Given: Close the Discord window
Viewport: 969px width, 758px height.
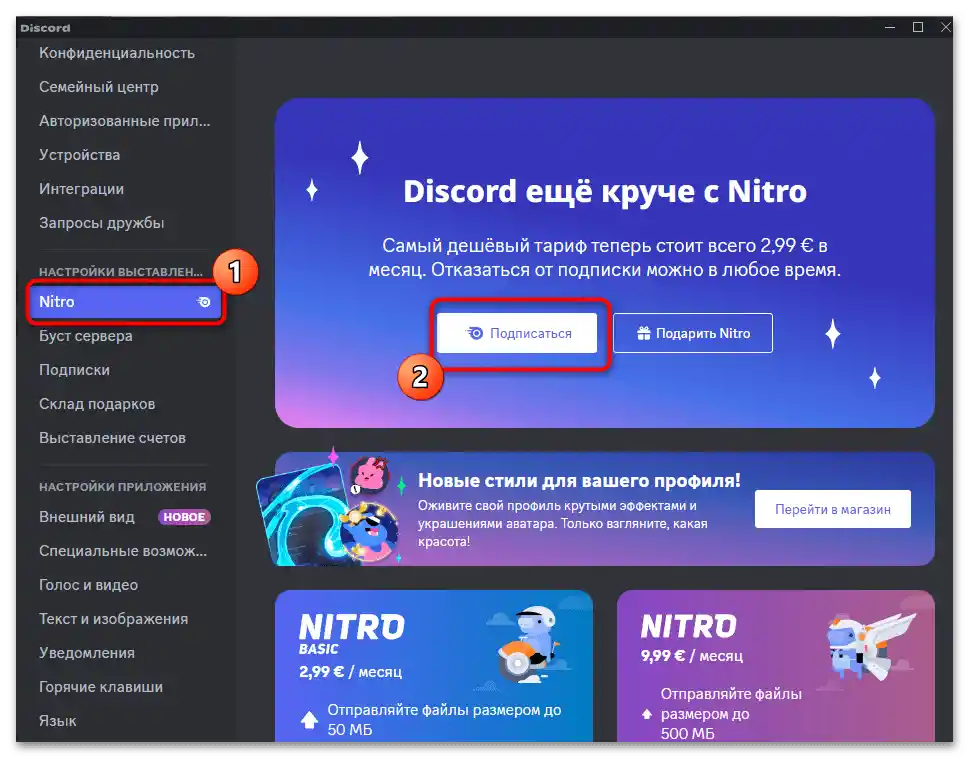Looking at the screenshot, I should (x=945, y=27).
